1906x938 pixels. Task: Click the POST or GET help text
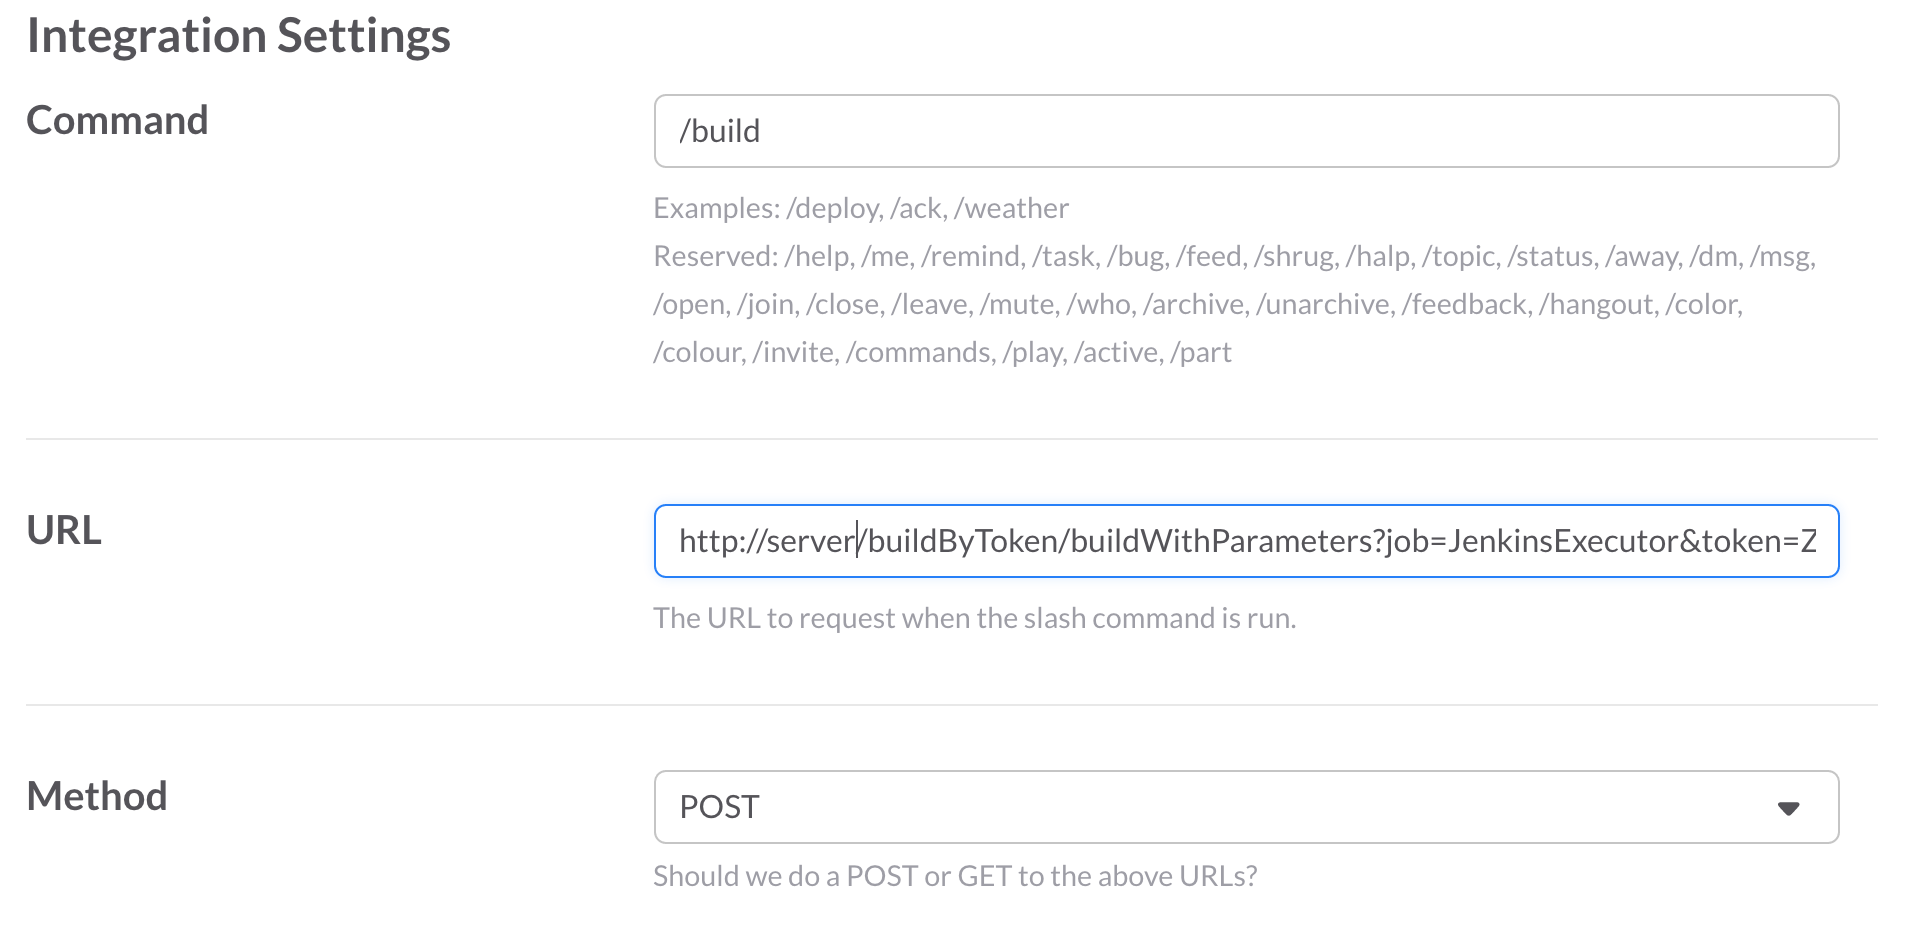coord(955,877)
